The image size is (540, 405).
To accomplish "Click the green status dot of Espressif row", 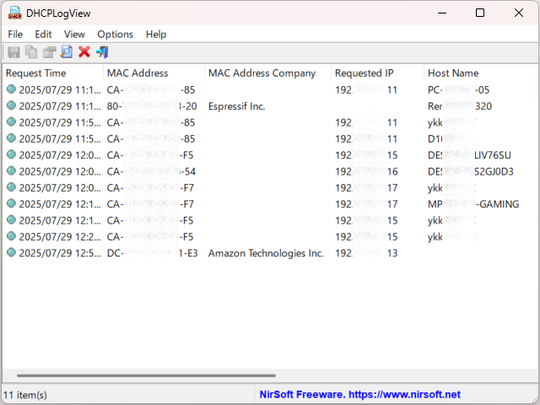I will 11,105.
